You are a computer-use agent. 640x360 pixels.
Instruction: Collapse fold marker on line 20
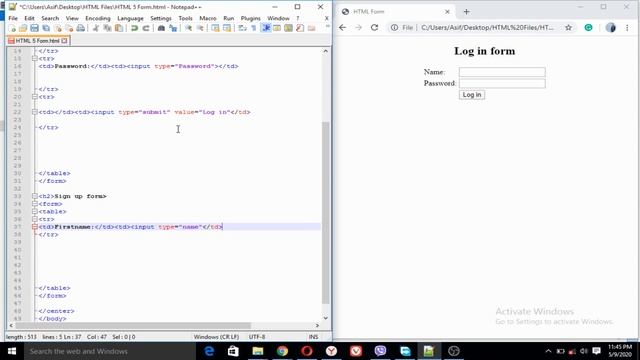[x=35, y=97]
